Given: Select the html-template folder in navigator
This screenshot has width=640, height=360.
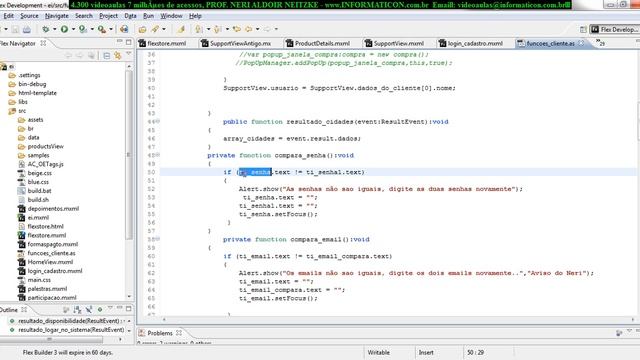Looking at the screenshot, I should 37,93.
